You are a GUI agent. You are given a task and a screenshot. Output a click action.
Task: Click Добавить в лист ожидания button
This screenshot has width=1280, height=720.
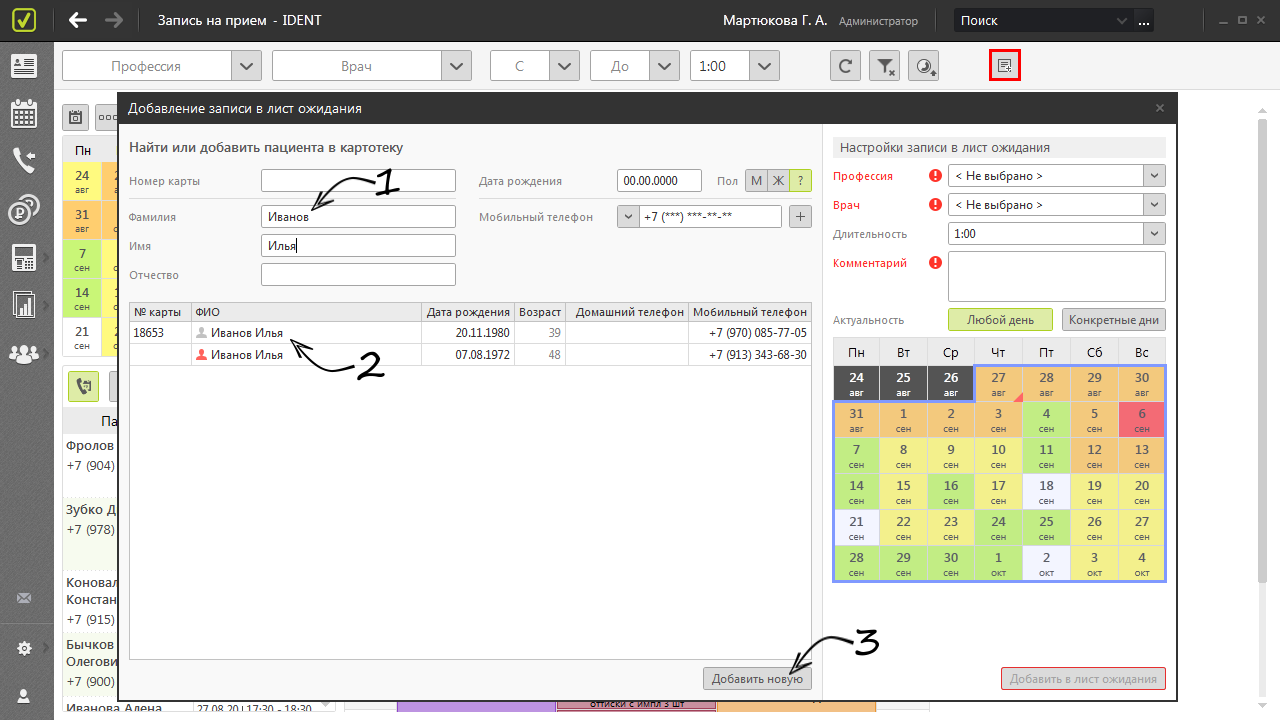click(x=1083, y=679)
